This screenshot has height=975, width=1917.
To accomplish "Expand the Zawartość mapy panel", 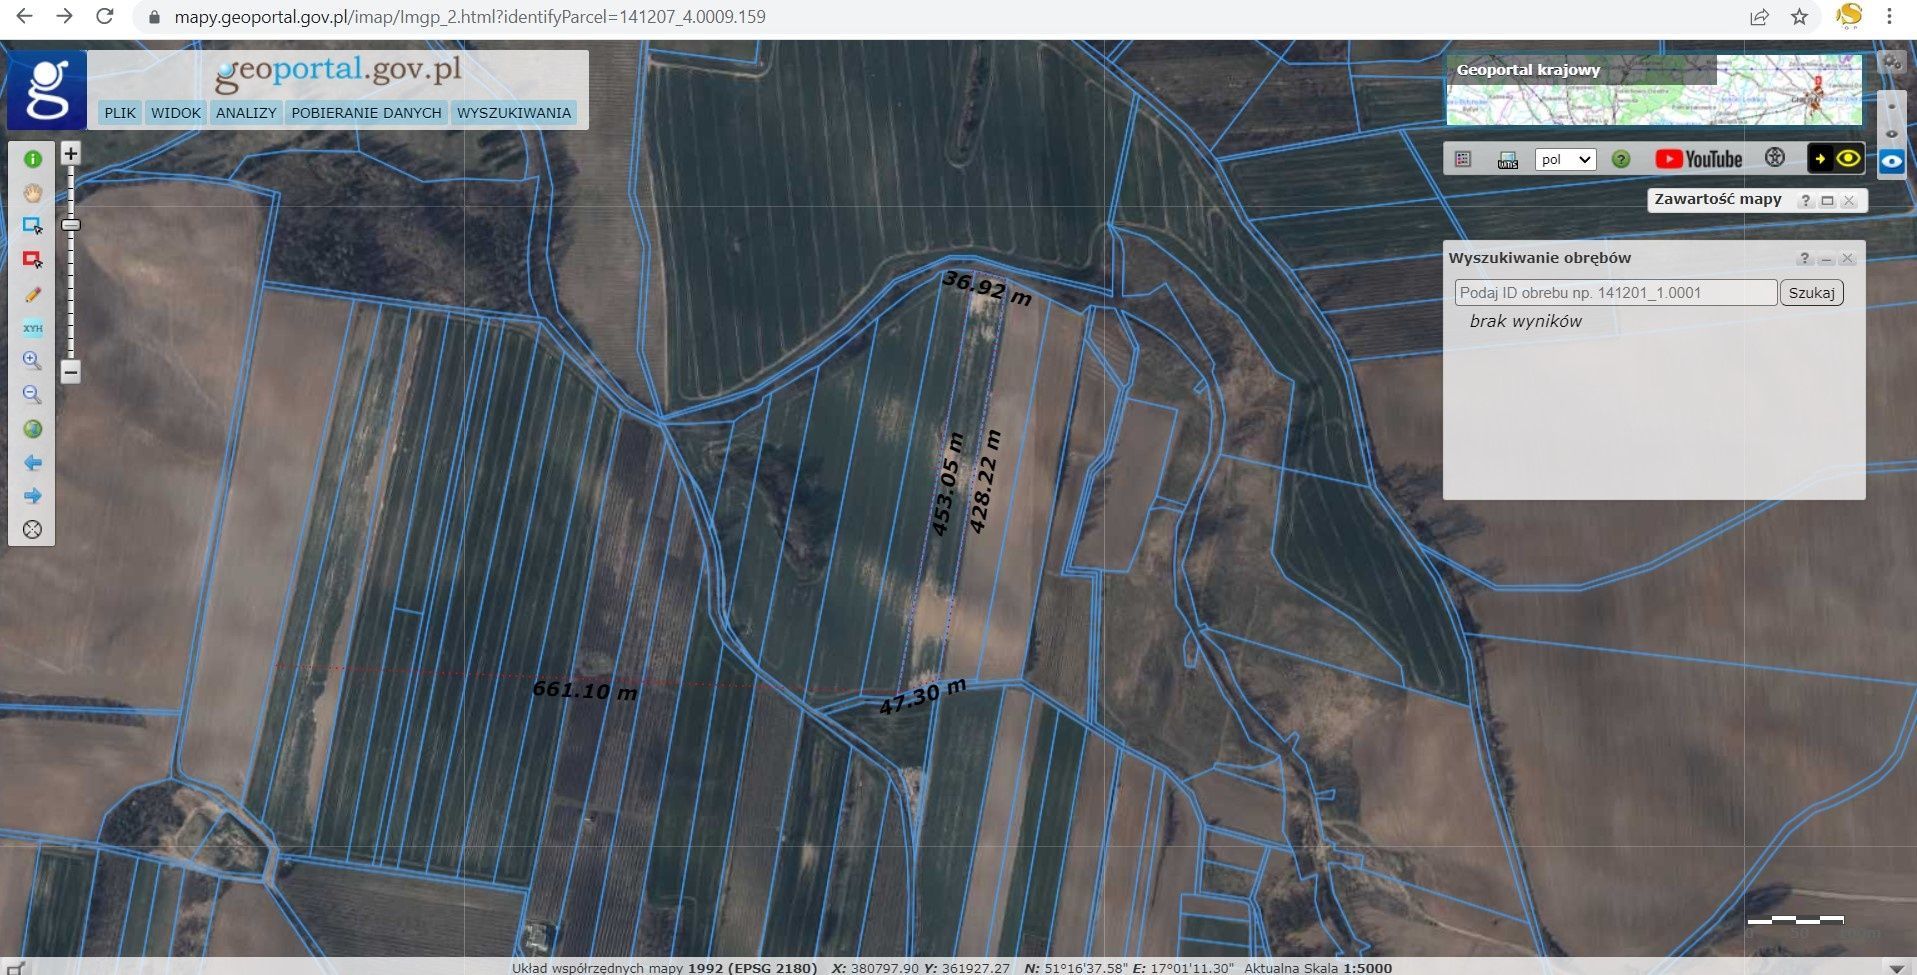I will 1827,201.
